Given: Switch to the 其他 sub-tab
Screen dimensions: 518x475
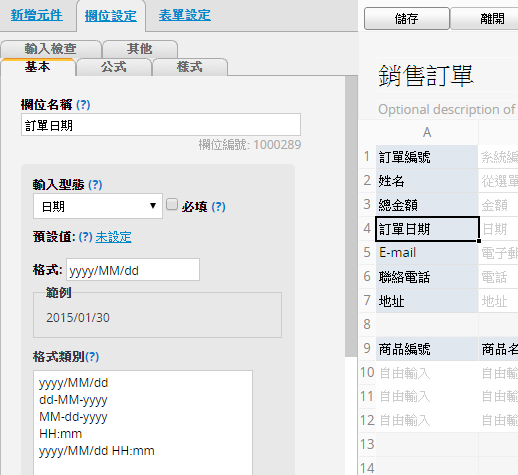Looking at the screenshot, I should tap(140, 49).
